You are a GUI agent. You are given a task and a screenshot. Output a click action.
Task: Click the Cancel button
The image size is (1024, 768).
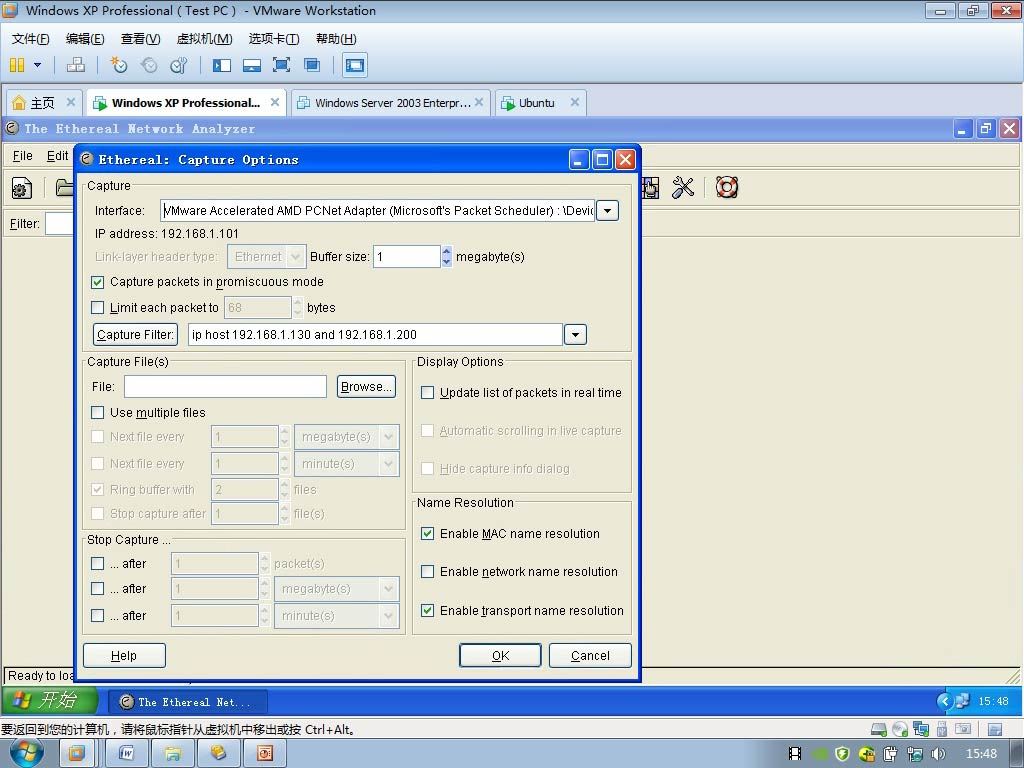pyautogui.click(x=590, y=655)
